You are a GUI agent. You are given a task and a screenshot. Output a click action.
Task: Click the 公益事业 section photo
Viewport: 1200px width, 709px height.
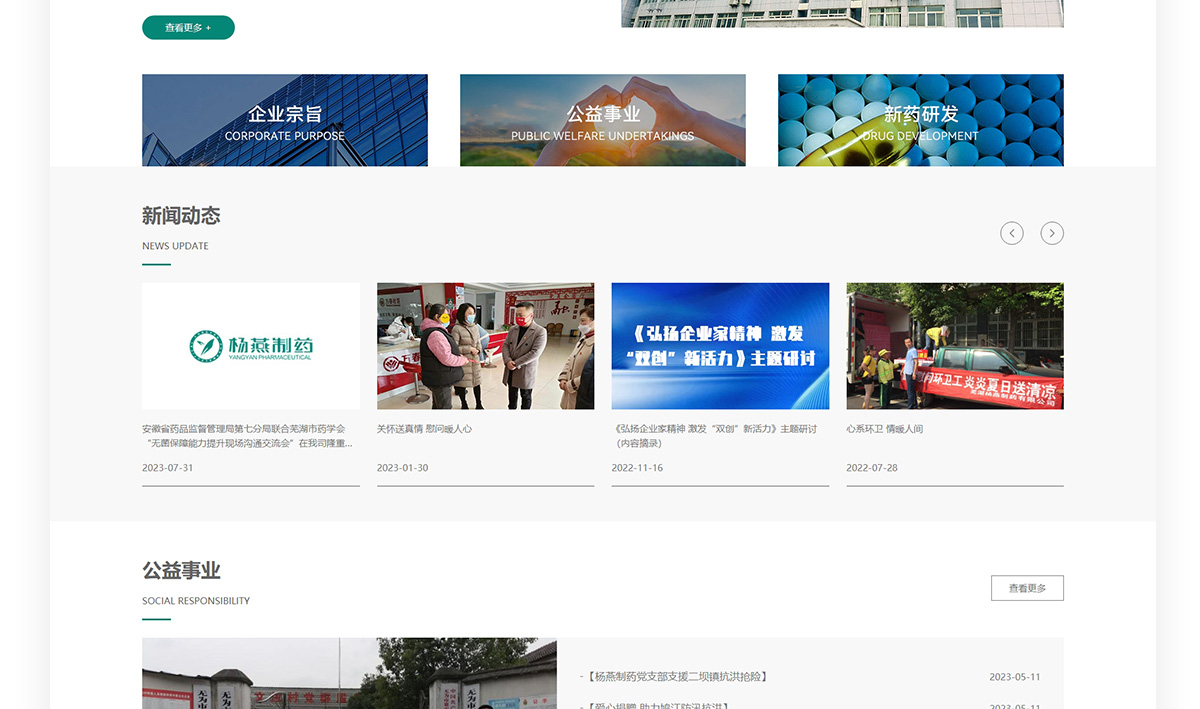[349, 674]
